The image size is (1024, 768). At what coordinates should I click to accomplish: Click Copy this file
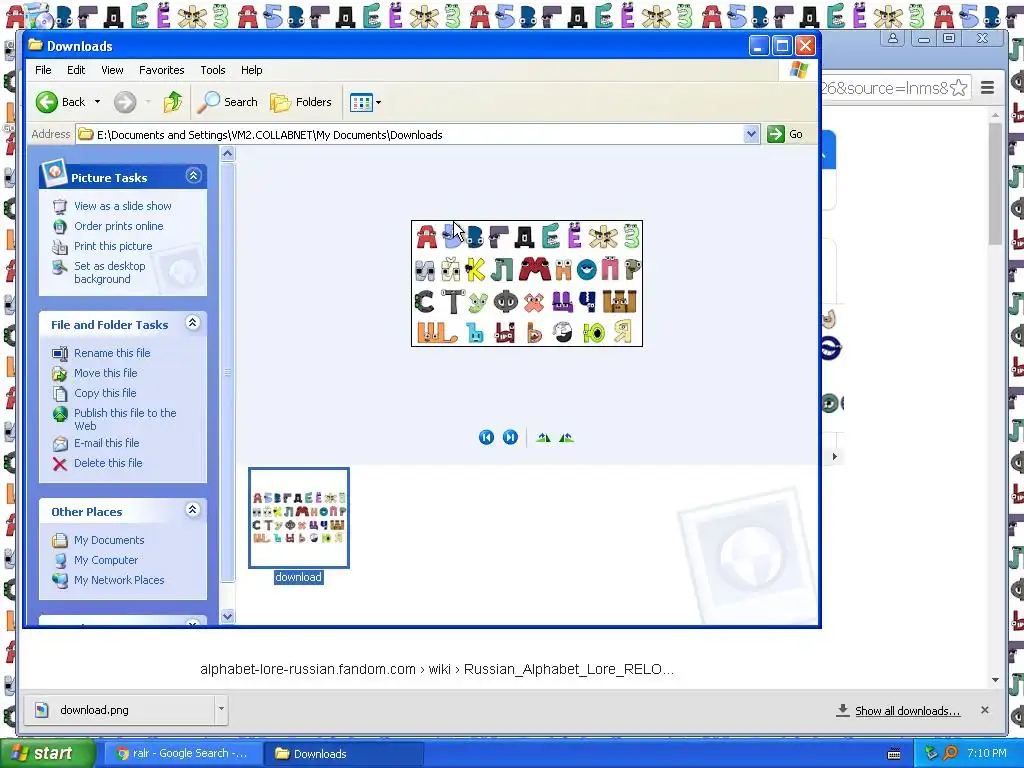point(105,393)
